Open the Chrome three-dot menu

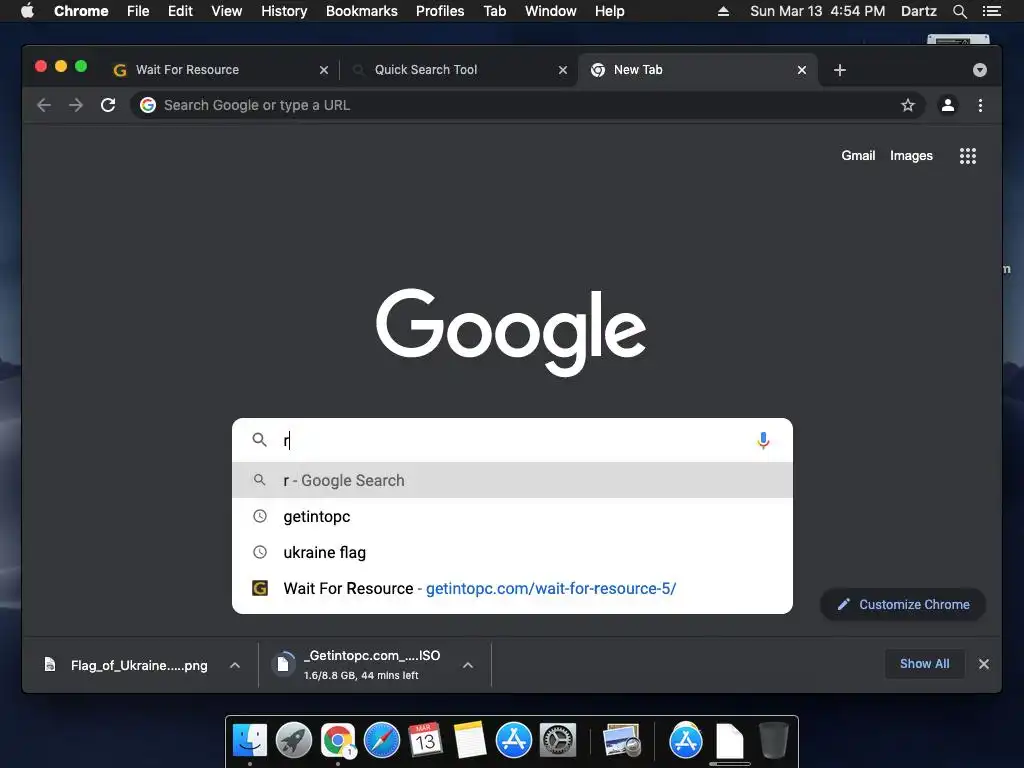[x=980, y=105]
